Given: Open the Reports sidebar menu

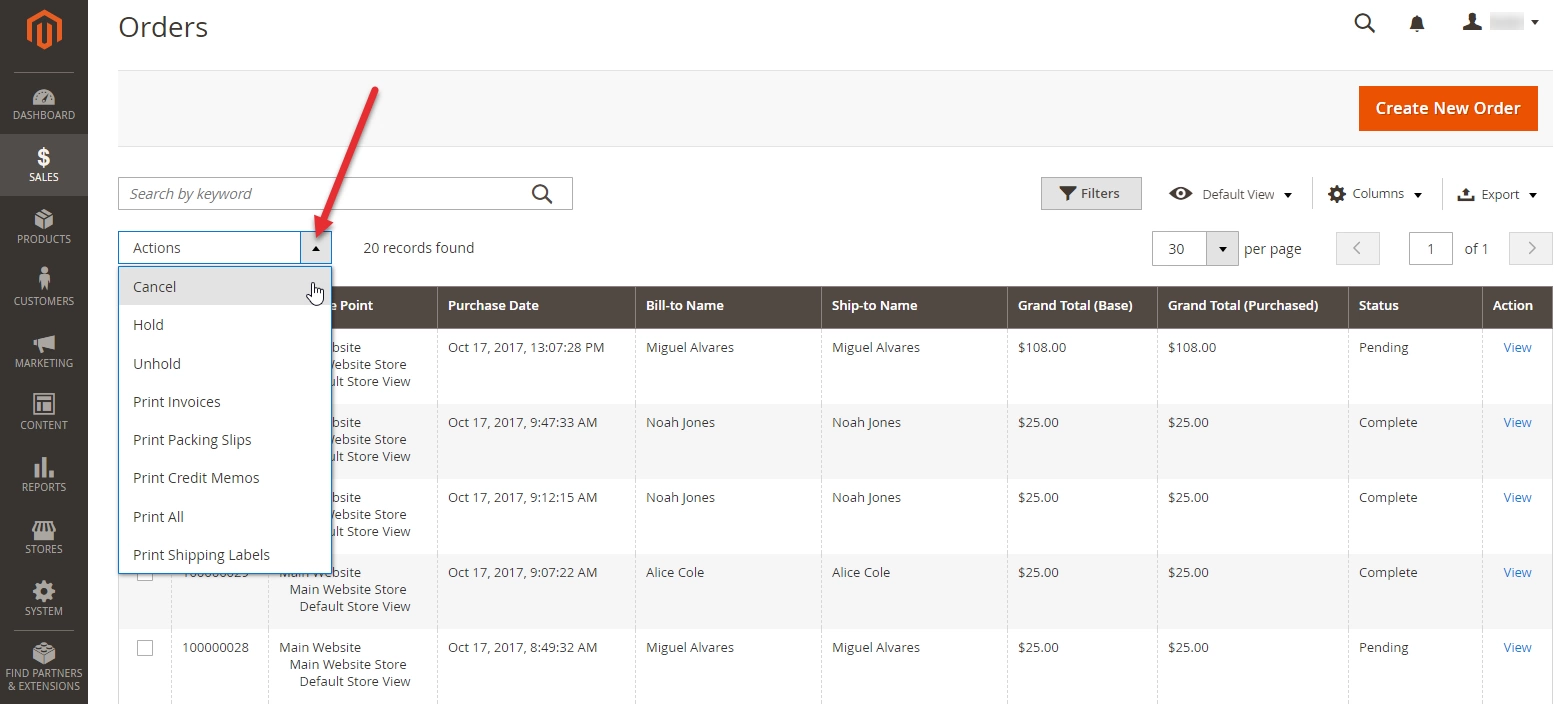Looking at the screenshot, I should point(44,475).
